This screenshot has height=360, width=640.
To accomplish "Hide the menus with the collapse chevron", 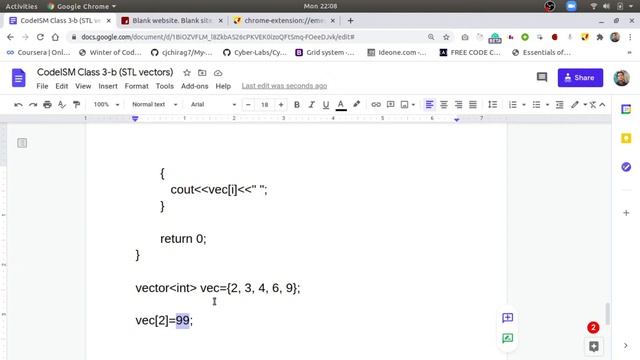I will click(602, 105).
